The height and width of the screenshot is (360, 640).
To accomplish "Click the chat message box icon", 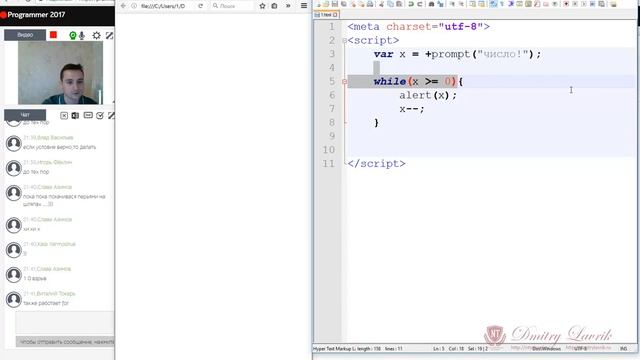I will tap(88, 116).
